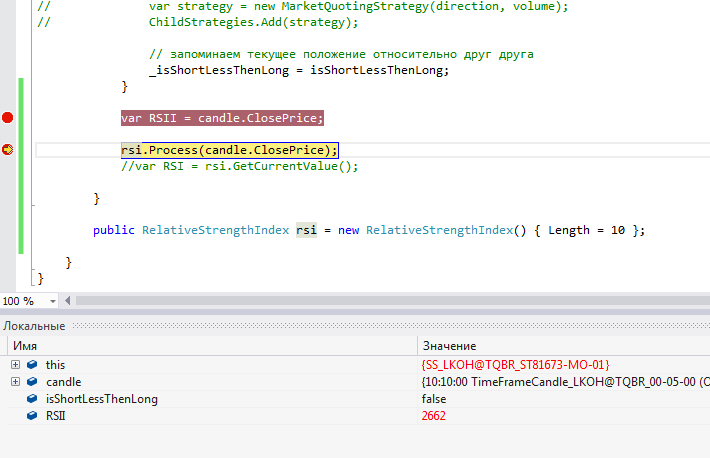Click the RSII value 2662
The width and height of the screenshot is (710, 458).
click(433, 416)
